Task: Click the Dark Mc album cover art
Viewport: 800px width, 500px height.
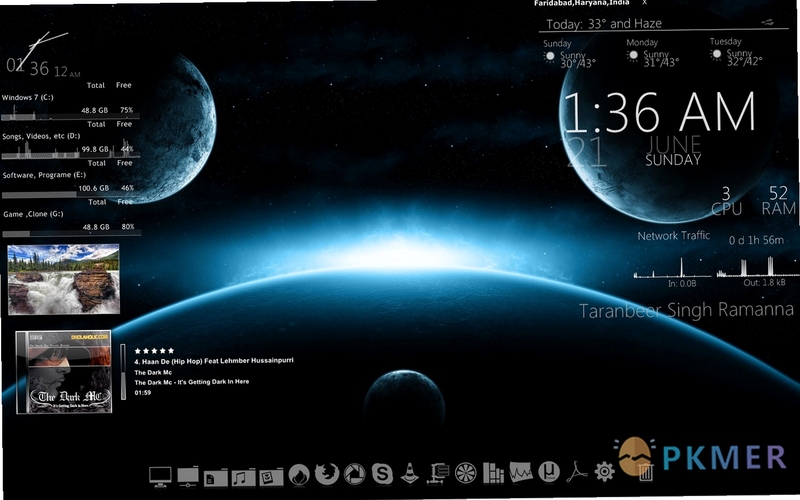Action: (x=64, y=372)
